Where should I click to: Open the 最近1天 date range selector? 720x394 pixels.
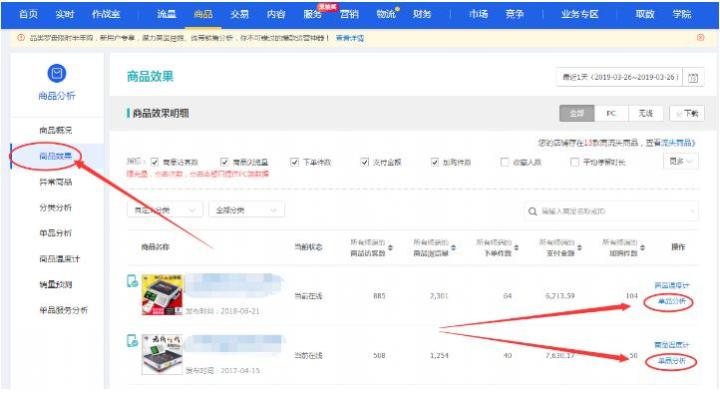(x=620, y=77)
